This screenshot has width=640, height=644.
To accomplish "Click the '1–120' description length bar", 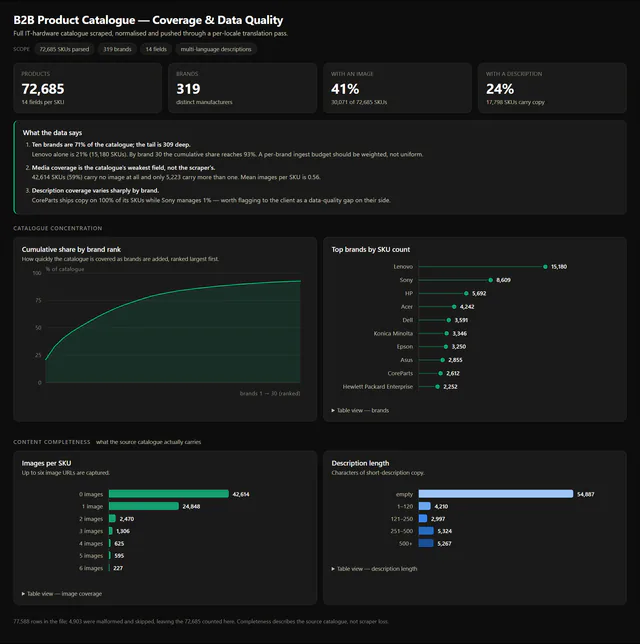I will click(424, 506).
